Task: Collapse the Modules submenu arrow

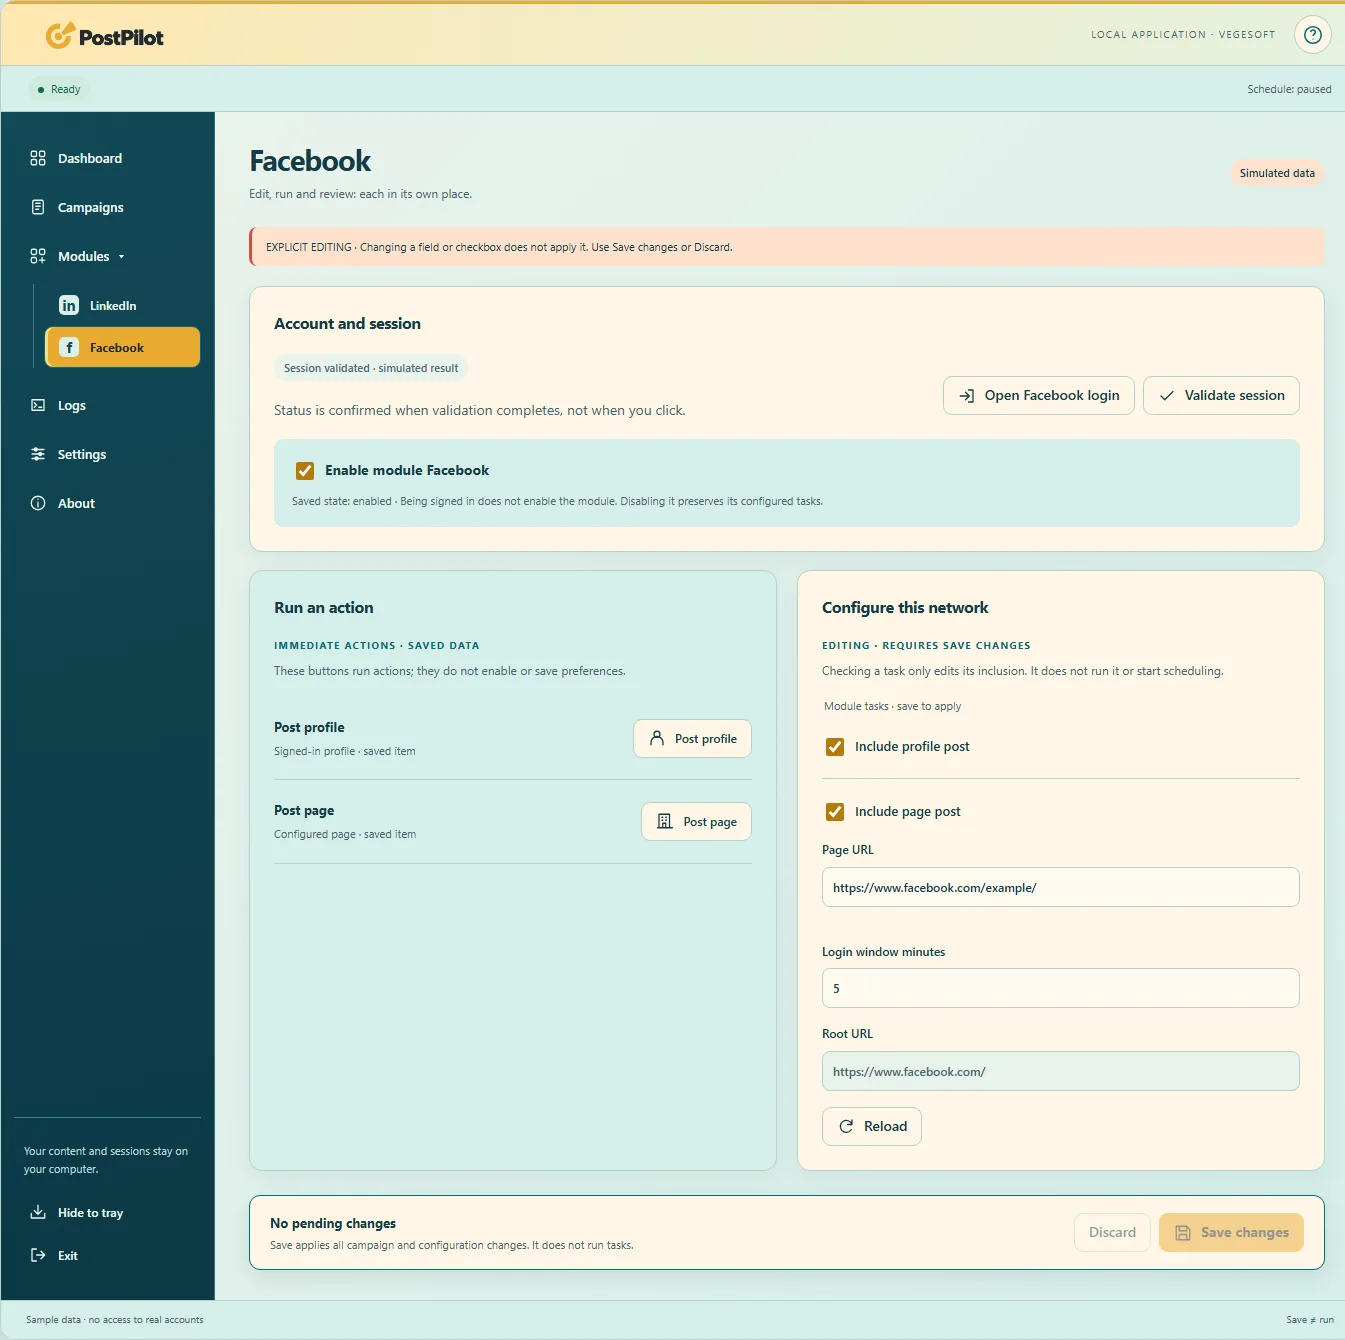Action: tap(122, 257)
